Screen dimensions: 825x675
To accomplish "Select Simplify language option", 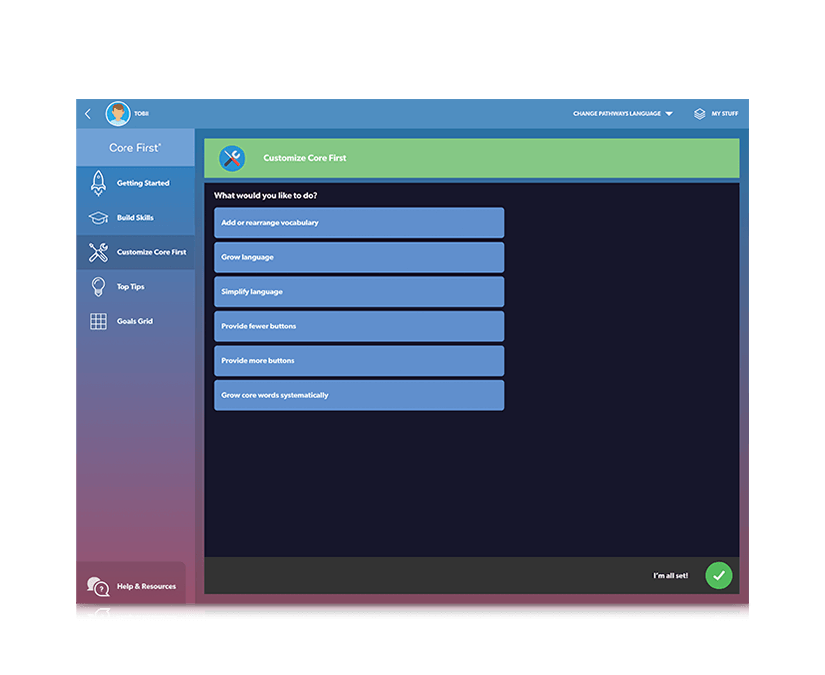I will point(358,291).
